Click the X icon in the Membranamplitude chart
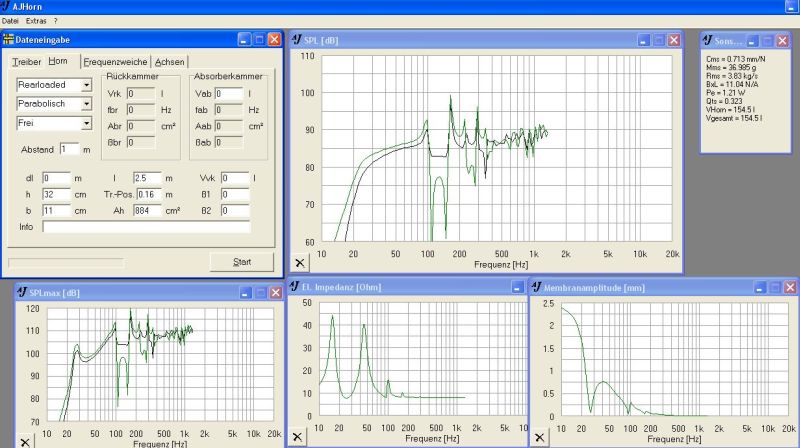 coord(539,437)
